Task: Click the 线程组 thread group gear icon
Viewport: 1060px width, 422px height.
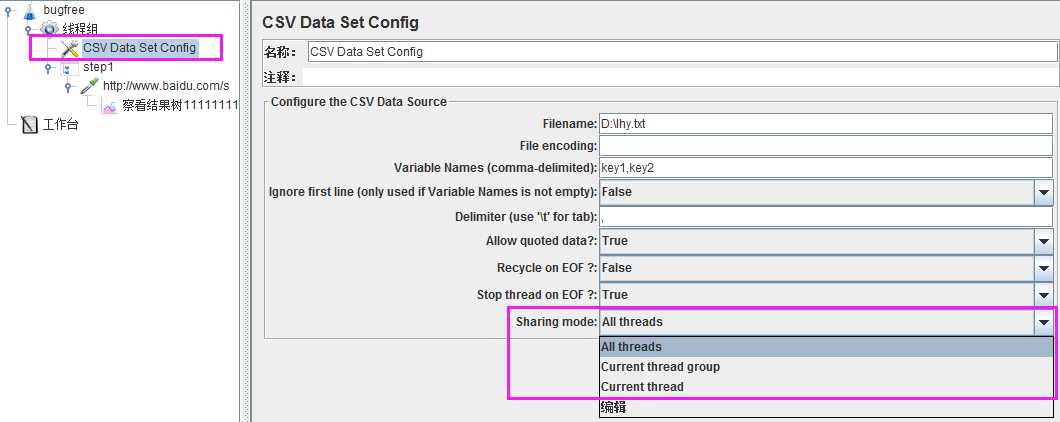Action: pos(49,29)
